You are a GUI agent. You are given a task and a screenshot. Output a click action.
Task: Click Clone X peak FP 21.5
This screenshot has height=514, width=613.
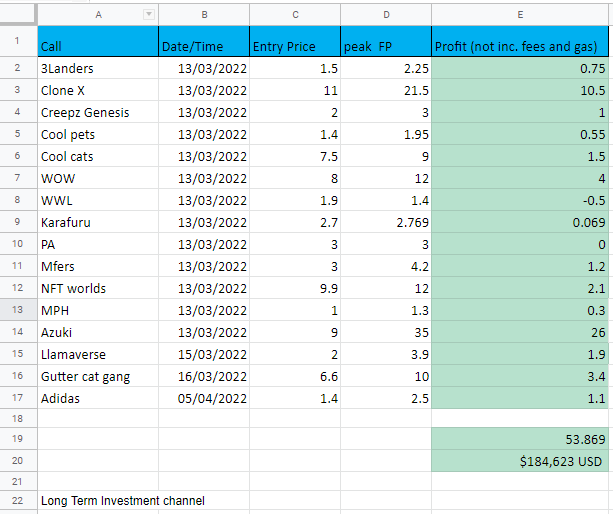point(386,90)
